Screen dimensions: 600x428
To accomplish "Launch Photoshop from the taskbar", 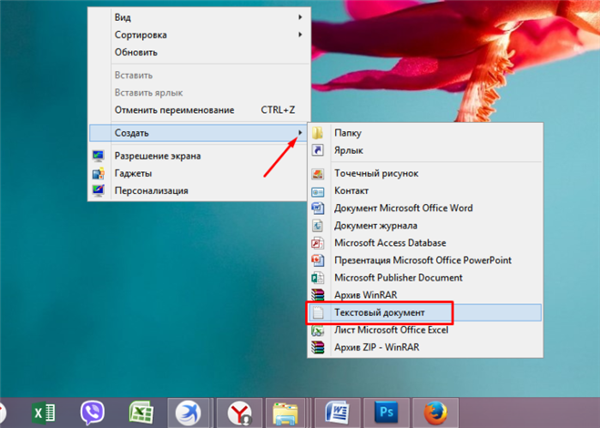I will point(386,413).
